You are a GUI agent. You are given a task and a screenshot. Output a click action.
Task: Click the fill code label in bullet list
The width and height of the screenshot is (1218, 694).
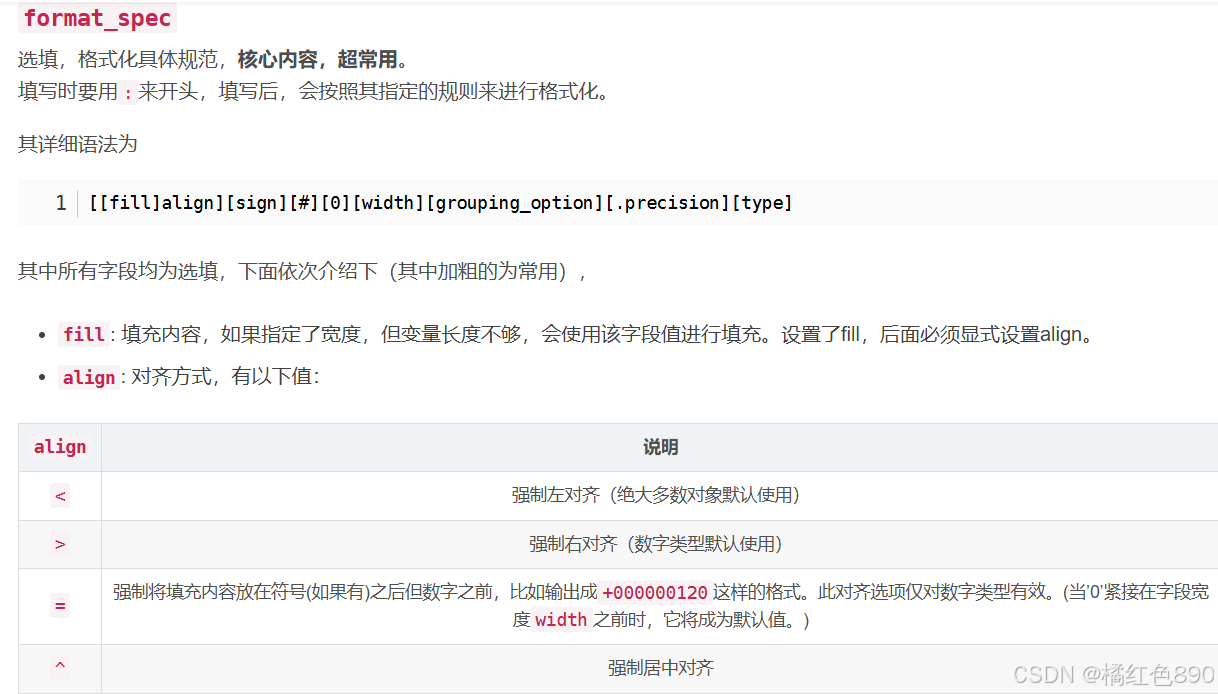[x=83, y=335]
